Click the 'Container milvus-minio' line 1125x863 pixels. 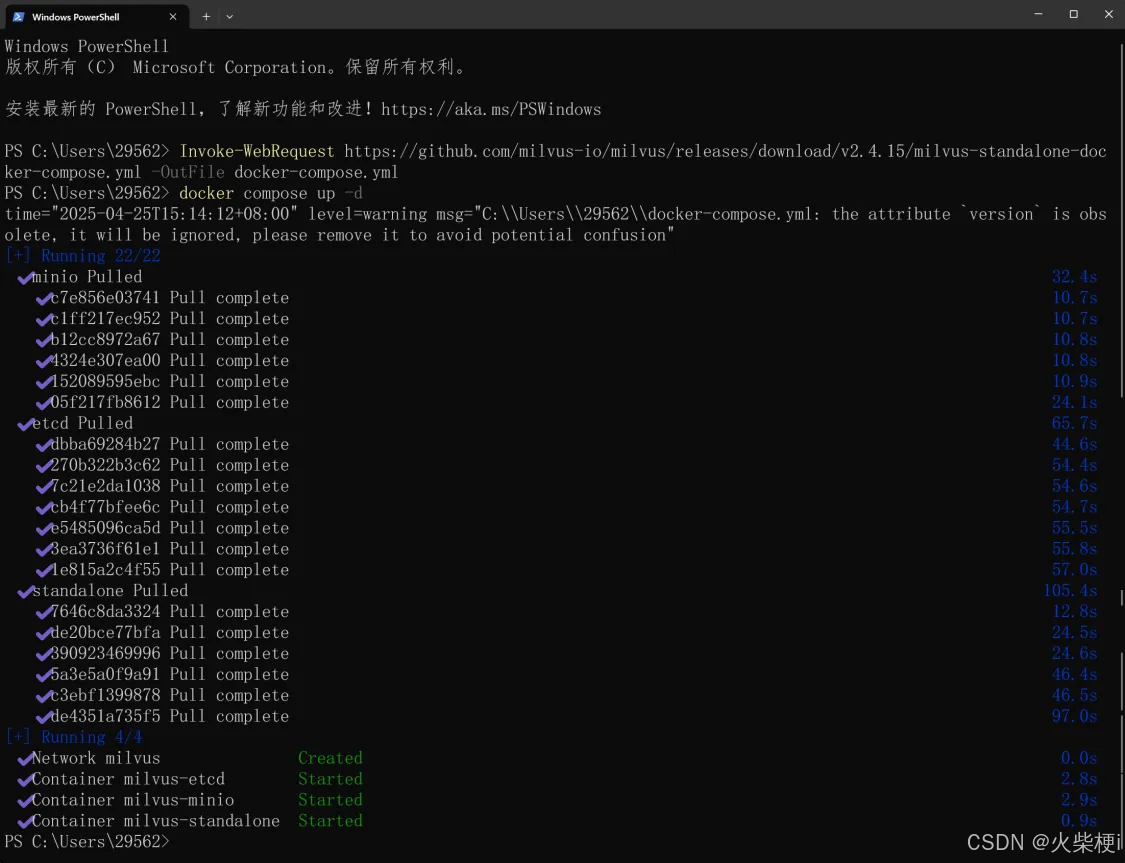tap(126, 800)
